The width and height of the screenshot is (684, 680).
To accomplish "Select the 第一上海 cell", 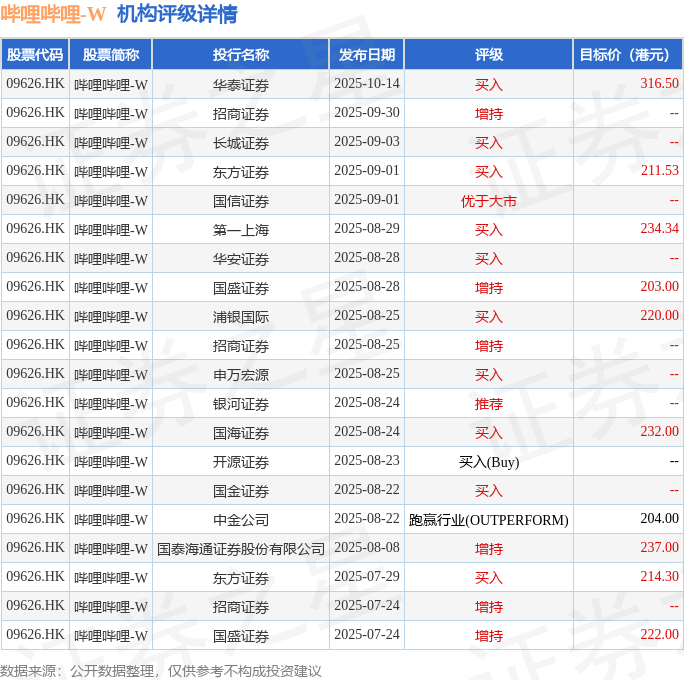I will tap(241, 229).
